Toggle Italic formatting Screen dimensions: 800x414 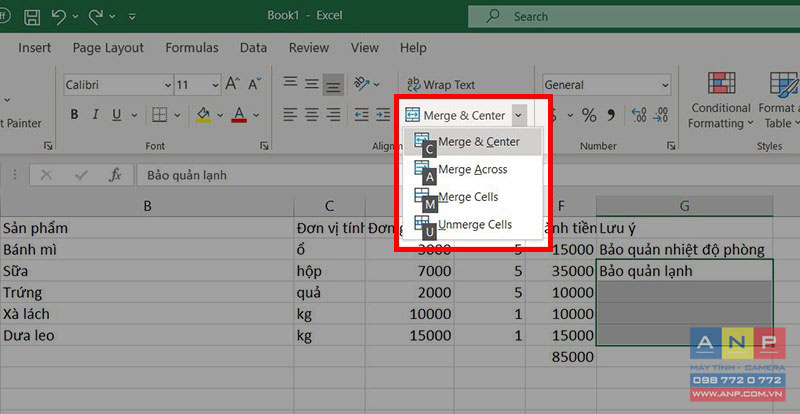pyautogui.click(x=95, y=115)
